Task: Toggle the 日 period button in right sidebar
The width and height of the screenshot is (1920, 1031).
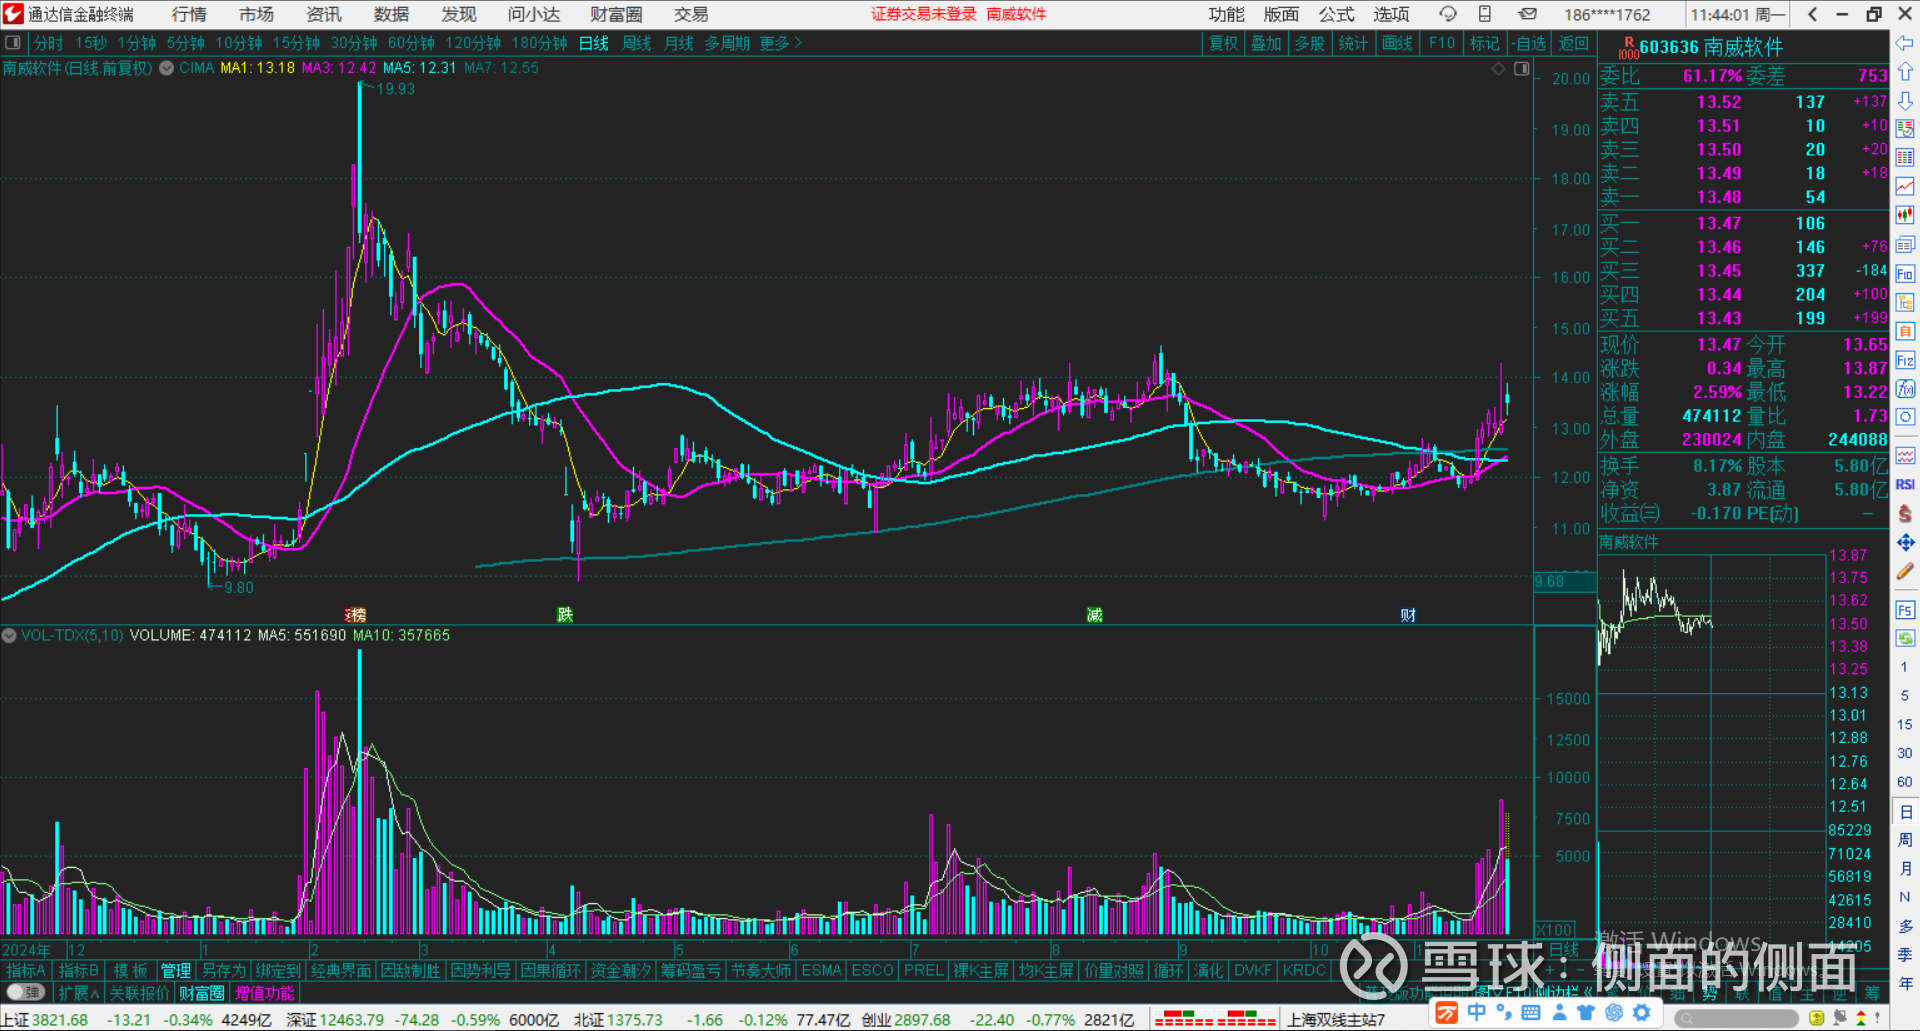Action: [1905, 812]
